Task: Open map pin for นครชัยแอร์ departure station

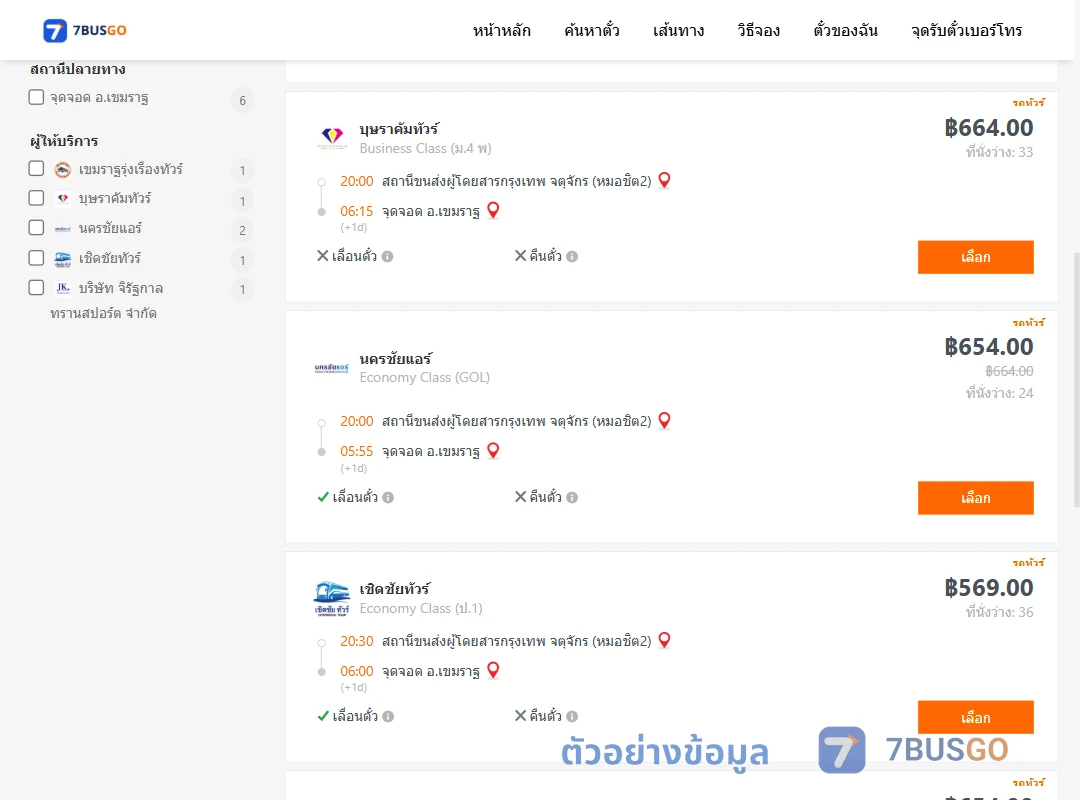Action: click(665, 420)
